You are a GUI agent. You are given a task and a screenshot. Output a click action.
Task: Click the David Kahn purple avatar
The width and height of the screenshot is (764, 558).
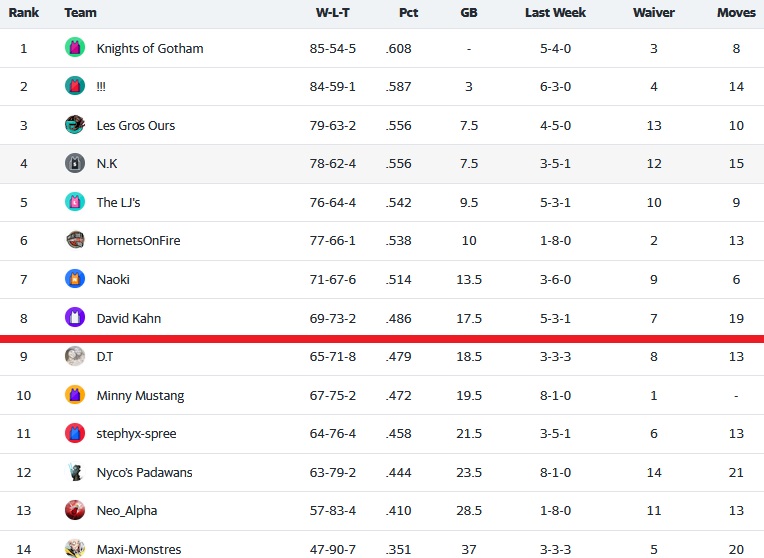click(x=75, y=318)
